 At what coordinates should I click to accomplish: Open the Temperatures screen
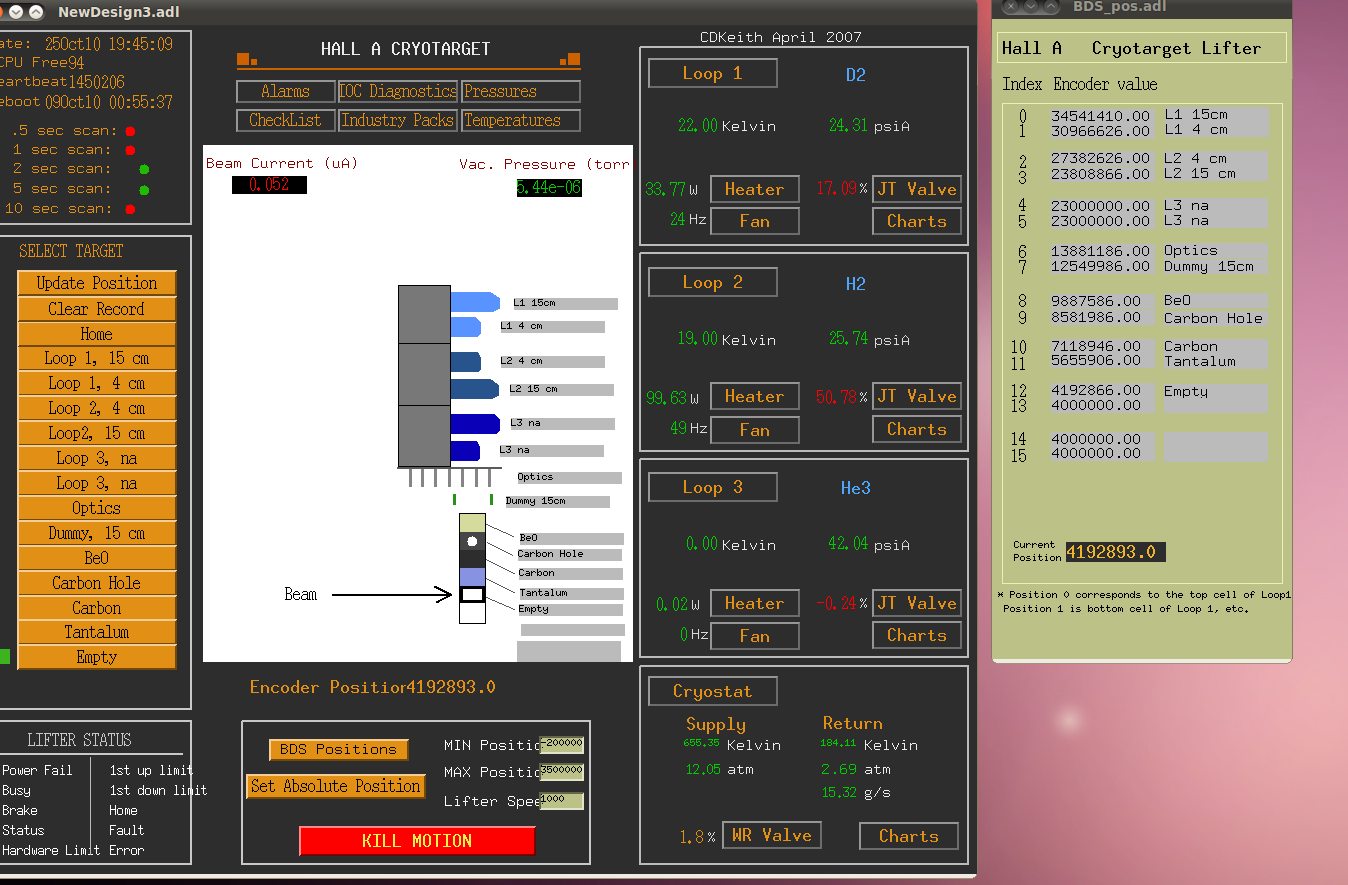click(521, 120)
